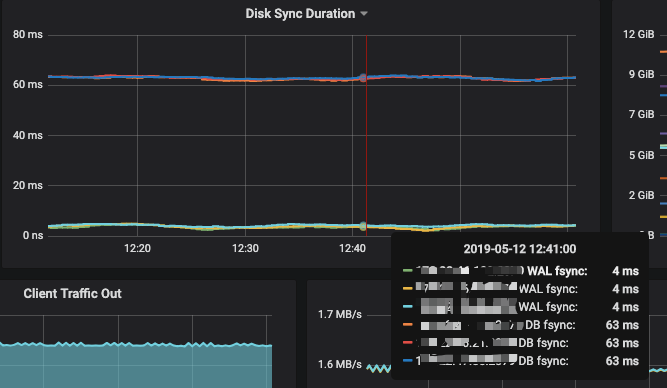The width and height of the screenshot is (667, 388).
Task: Click the 2 GiB label in the right panel
Action: (641, 195)
